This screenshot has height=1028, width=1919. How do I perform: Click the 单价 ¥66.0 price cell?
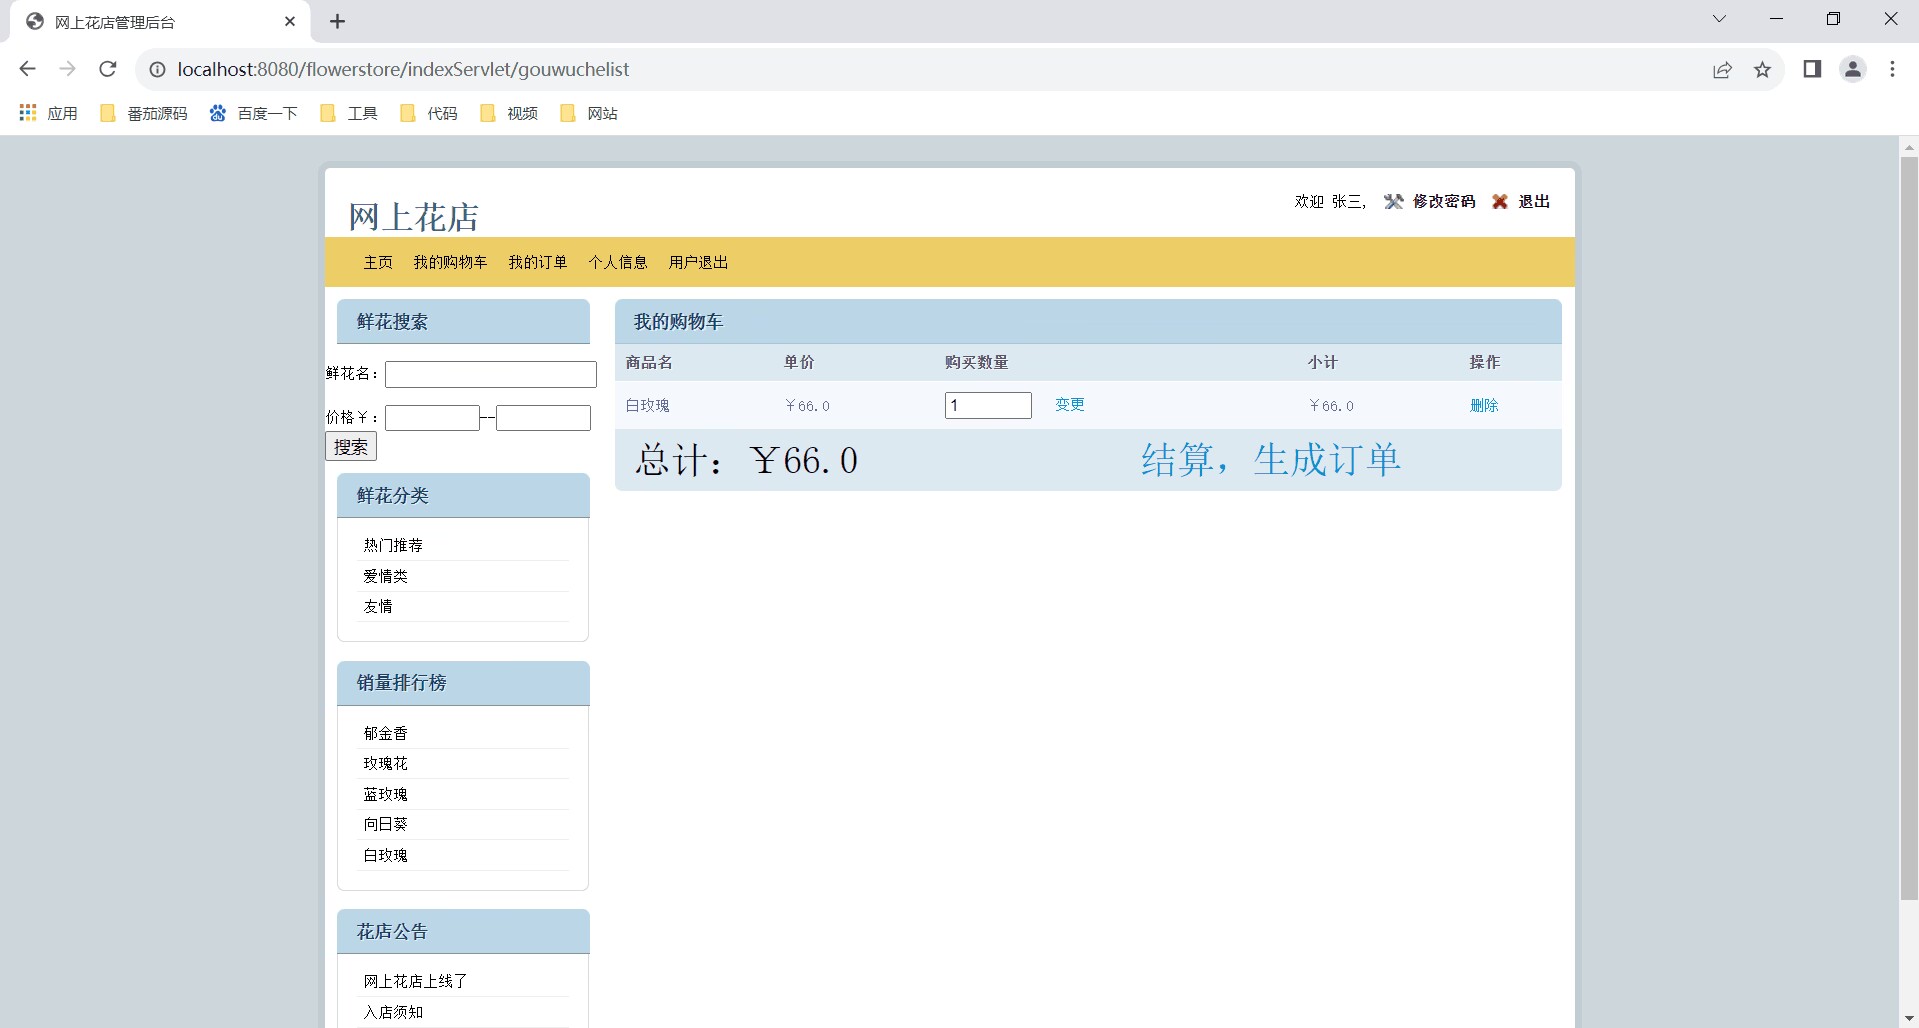pyautogui.click(x=807, y=405)
